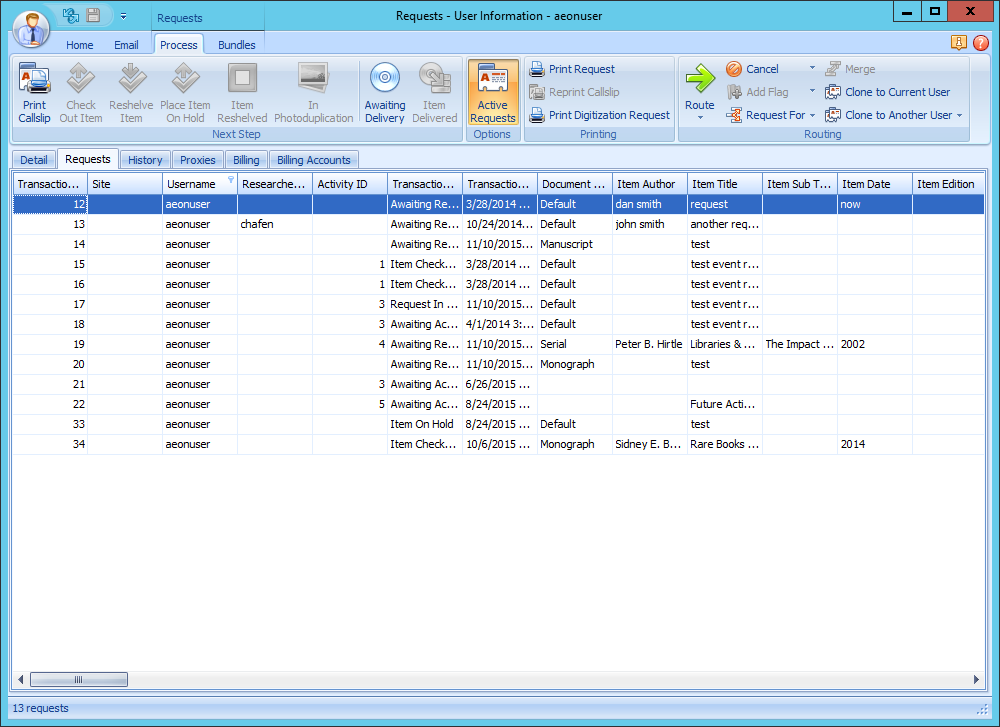Switch to the History tab
Image resolution: width=1000 pixels, height=727 pixels.
(x=145, y=160)
